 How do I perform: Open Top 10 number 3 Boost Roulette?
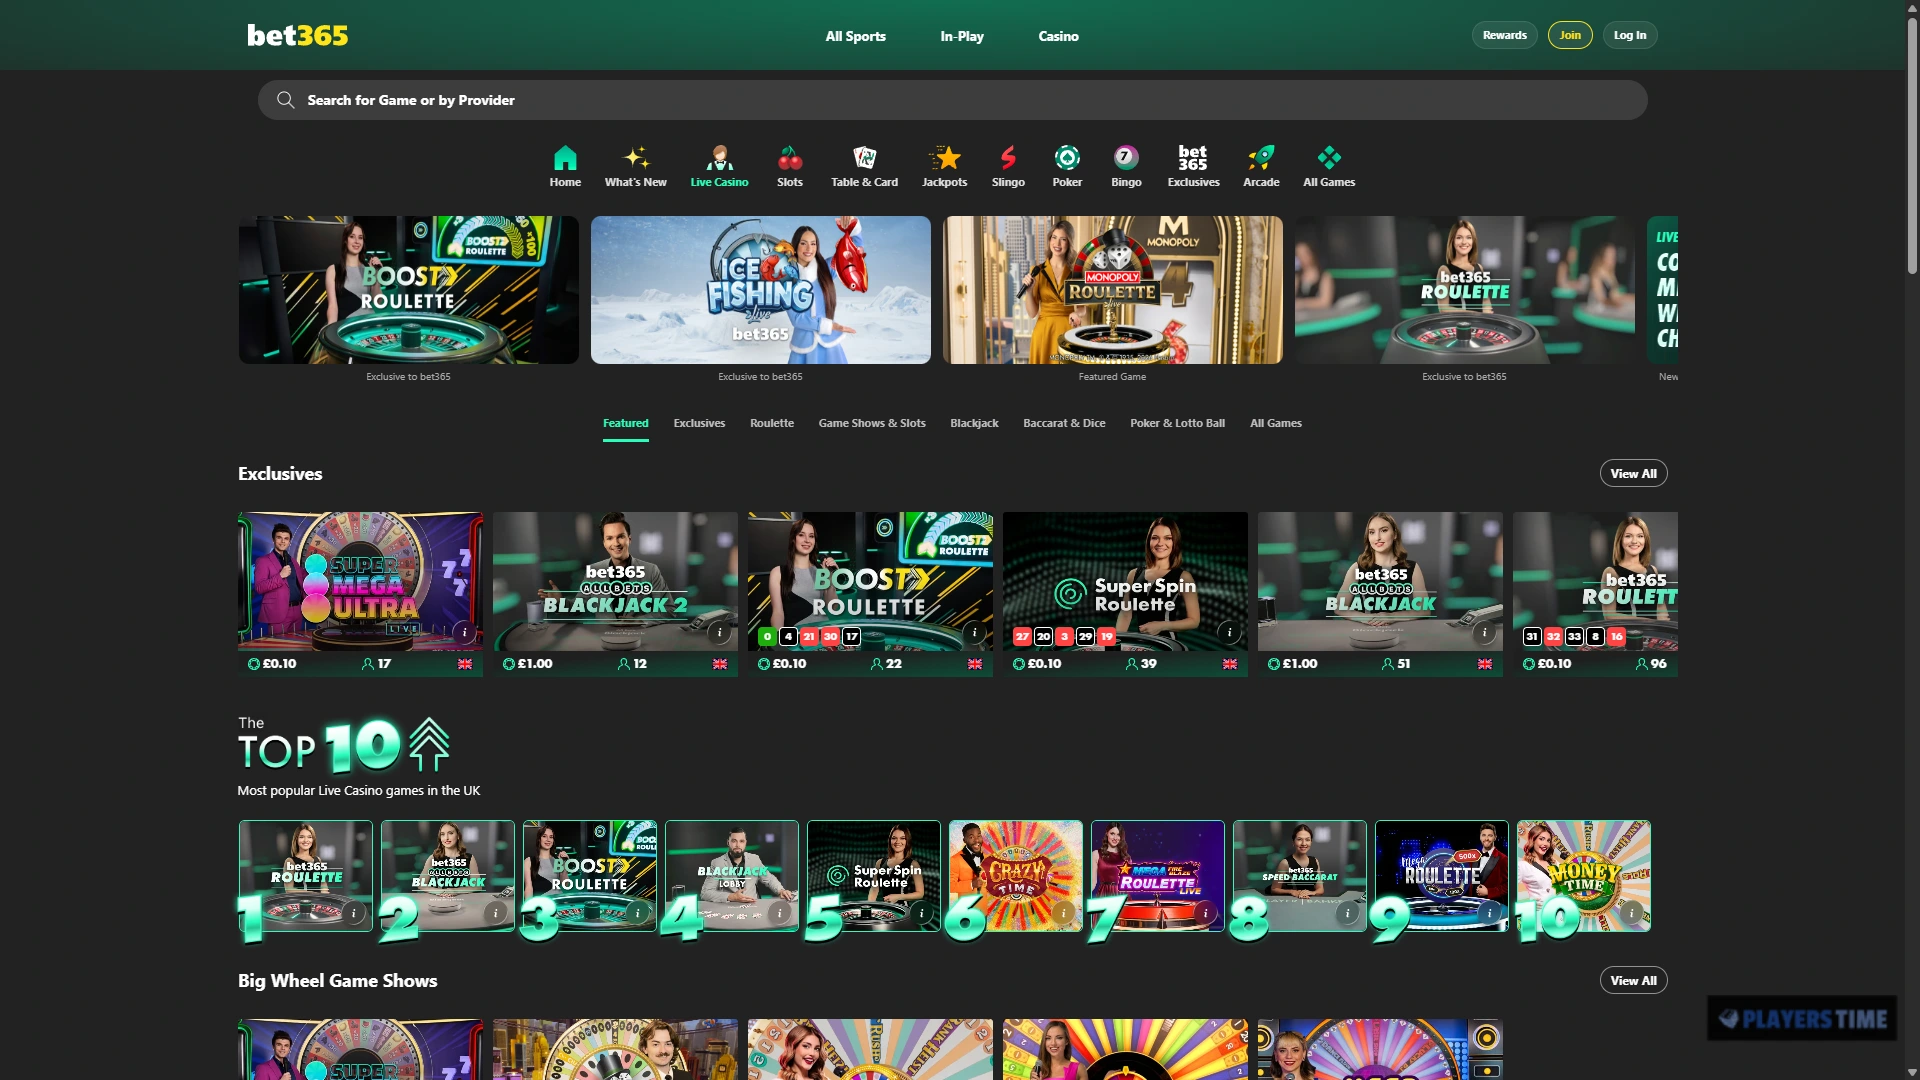(x=589, y=876)
